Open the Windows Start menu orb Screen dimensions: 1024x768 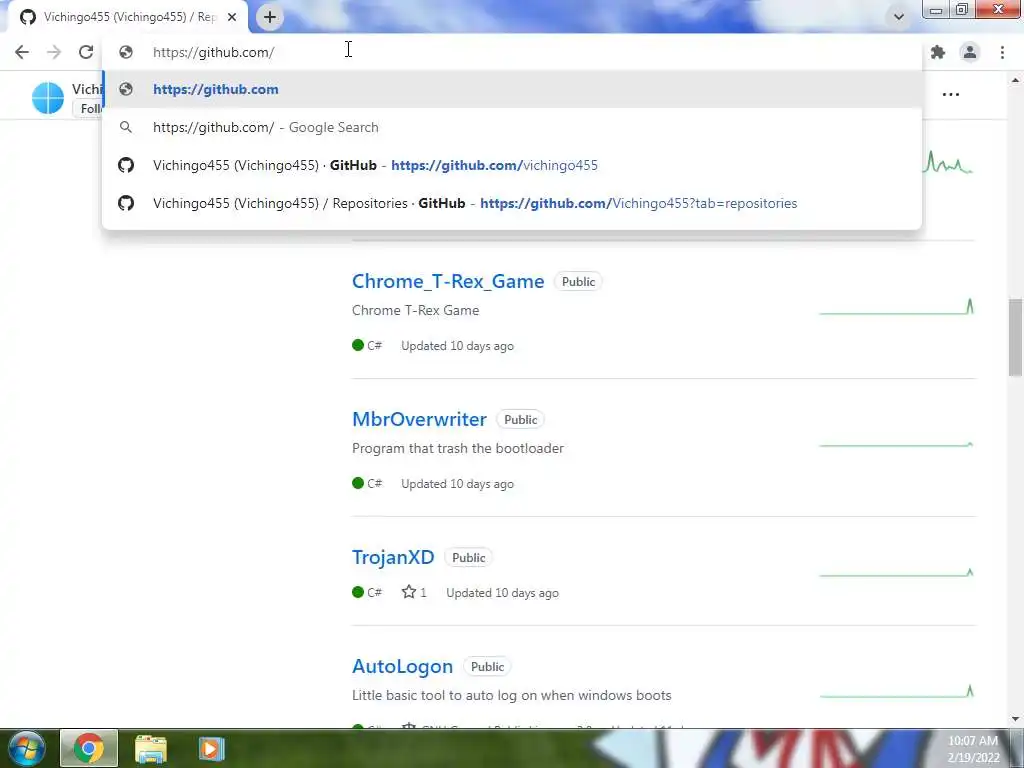point(27,748)
